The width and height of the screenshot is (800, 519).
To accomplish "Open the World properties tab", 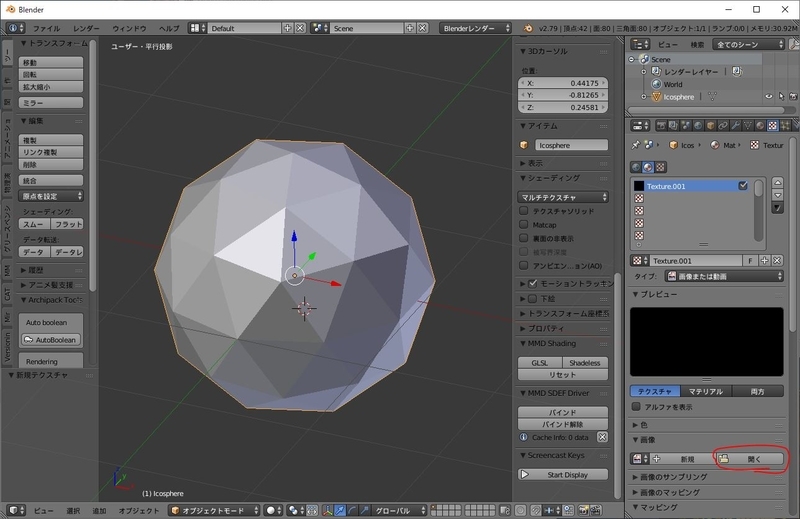I will click(698, 126).
